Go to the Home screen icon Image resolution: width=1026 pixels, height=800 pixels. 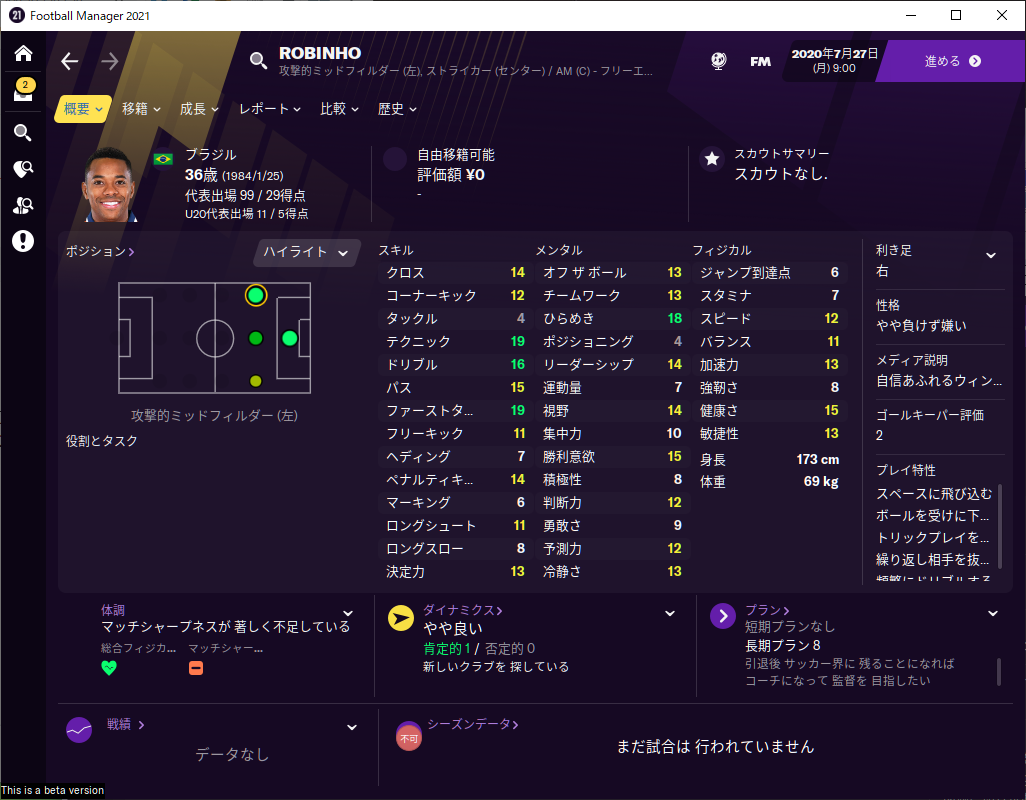(23, 53)
